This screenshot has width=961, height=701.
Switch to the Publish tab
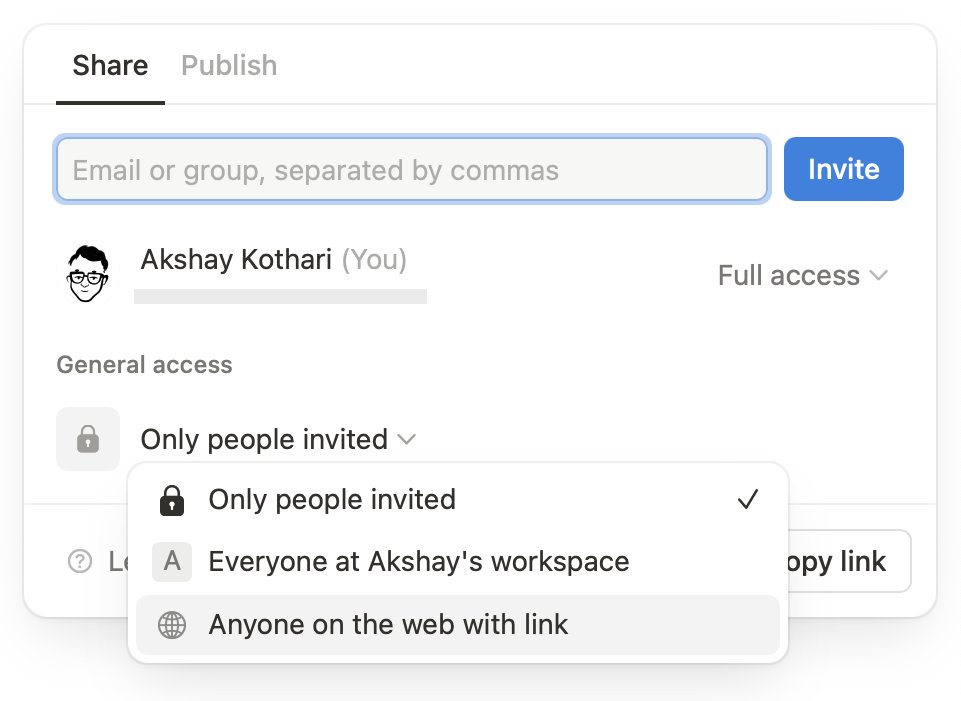click(229, 66)
